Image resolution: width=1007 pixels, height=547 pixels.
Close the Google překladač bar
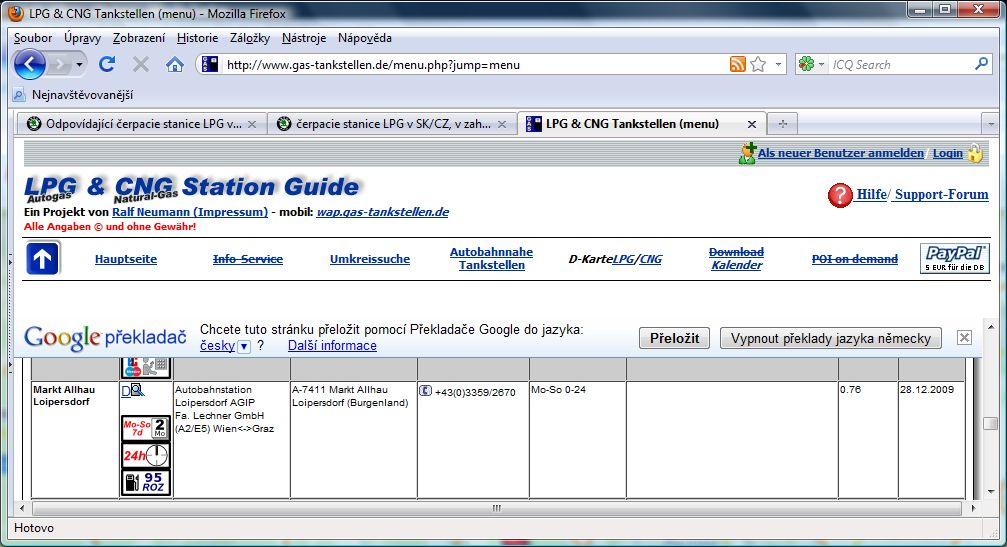pos(964,338)
